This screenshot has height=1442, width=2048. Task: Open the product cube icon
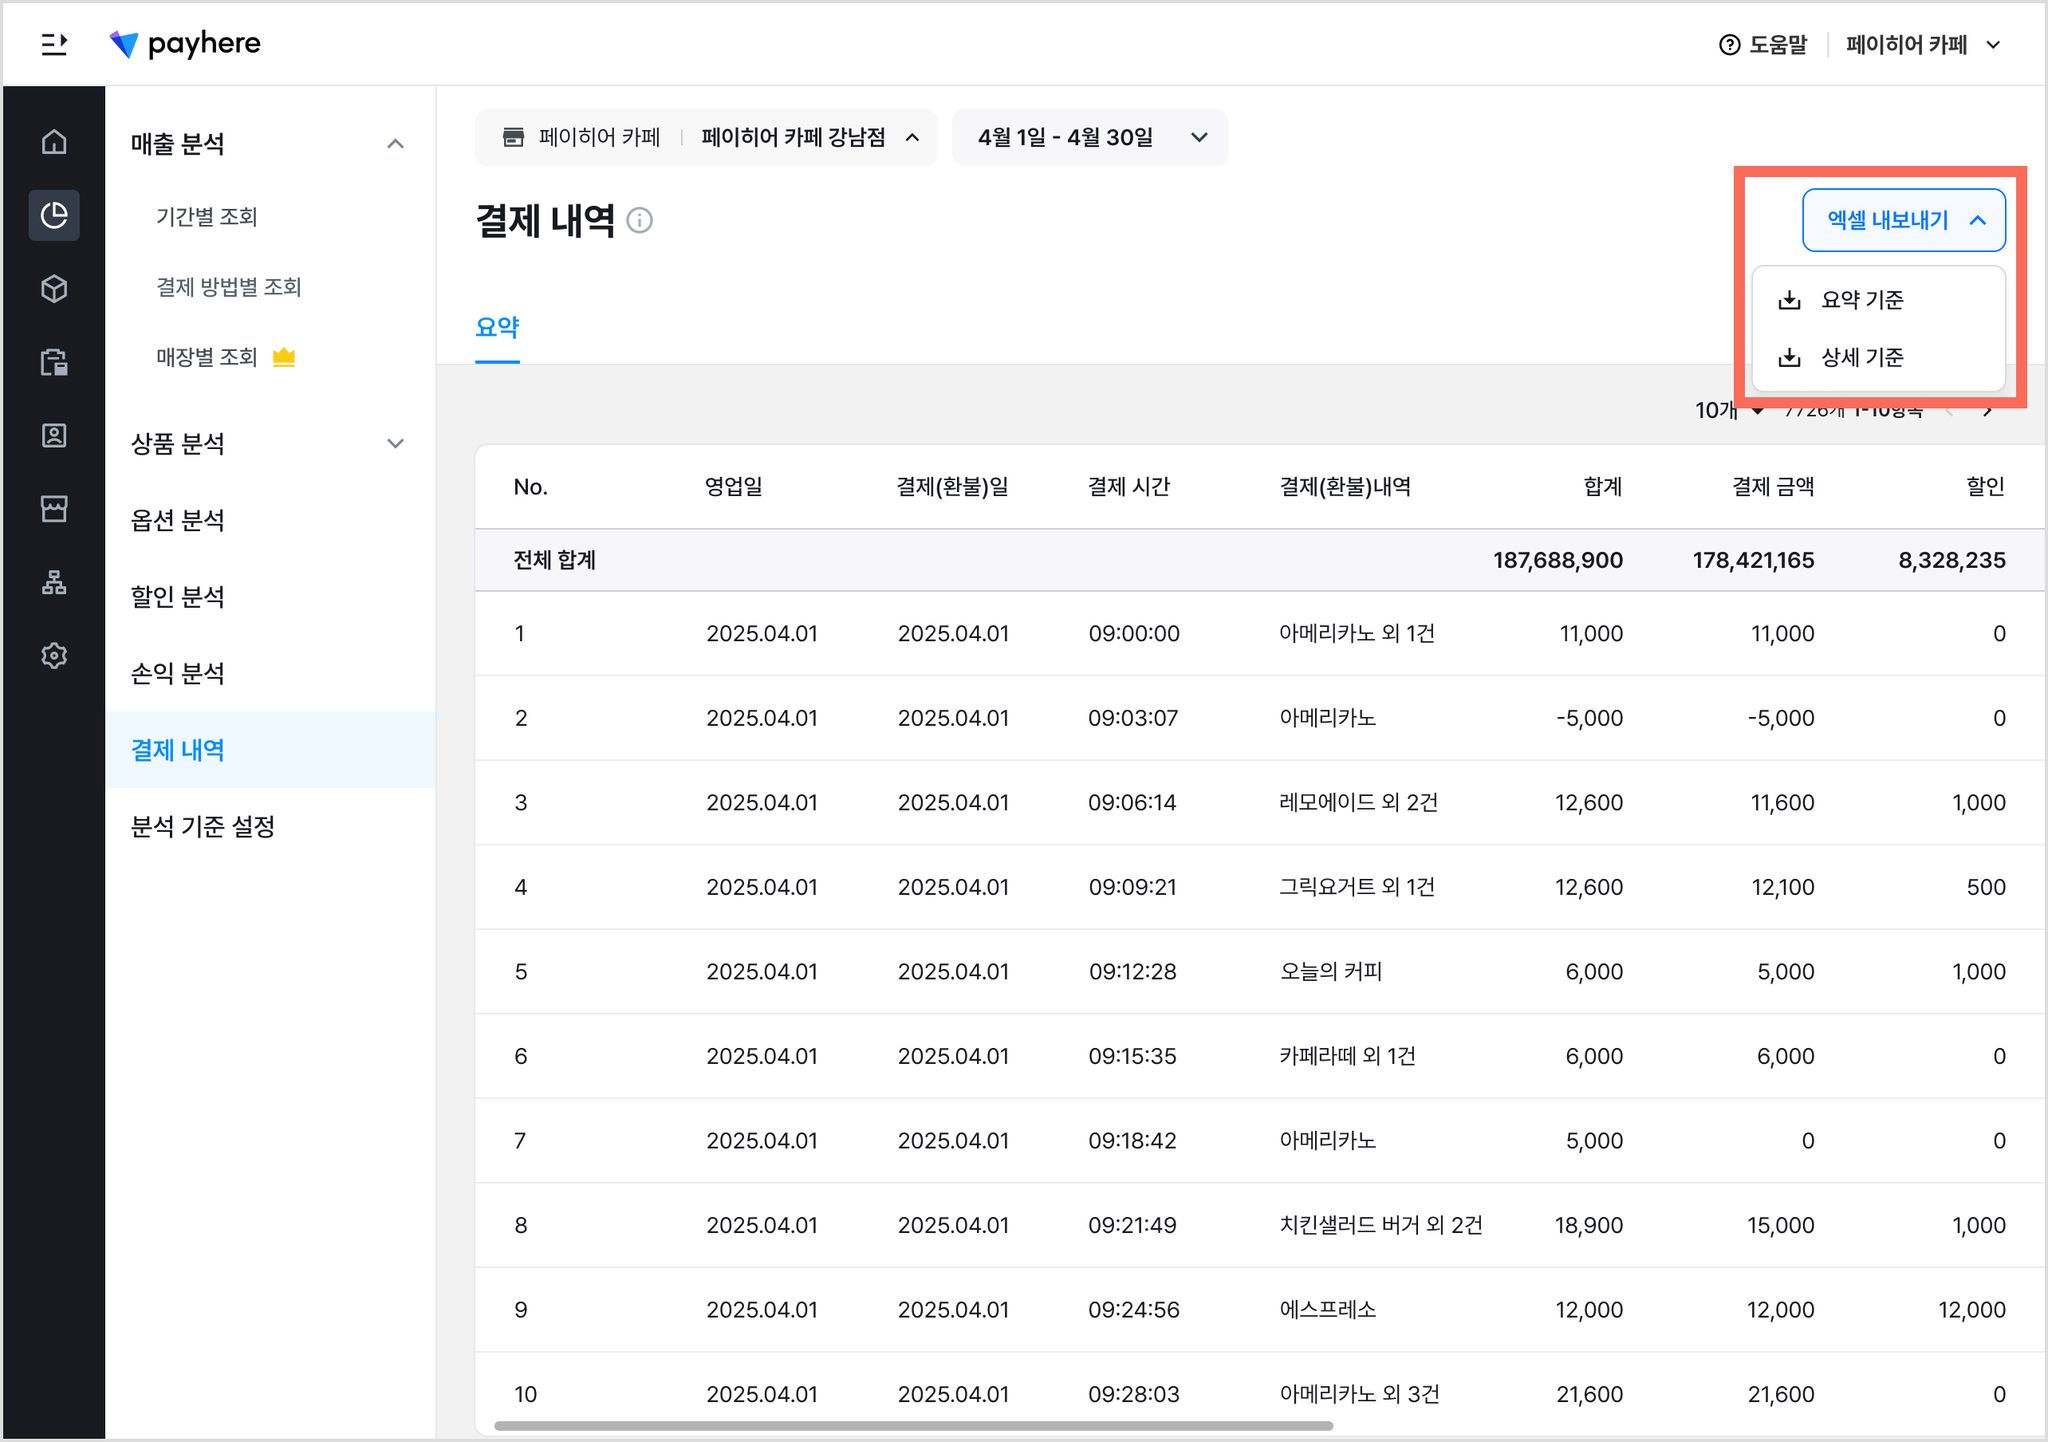point(54,289)
